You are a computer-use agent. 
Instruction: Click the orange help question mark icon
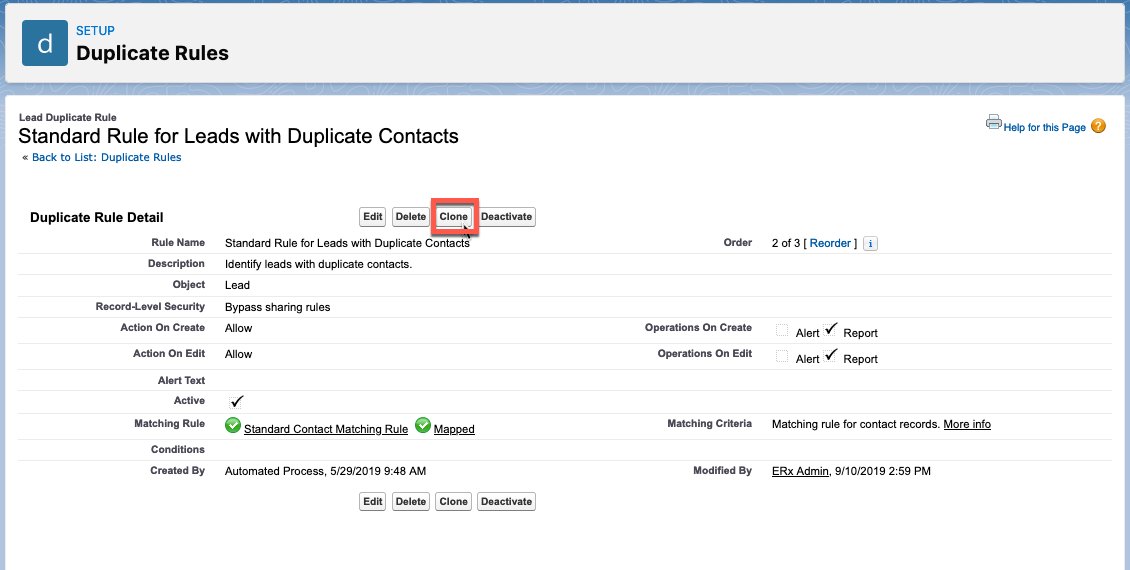point(1098,126)
